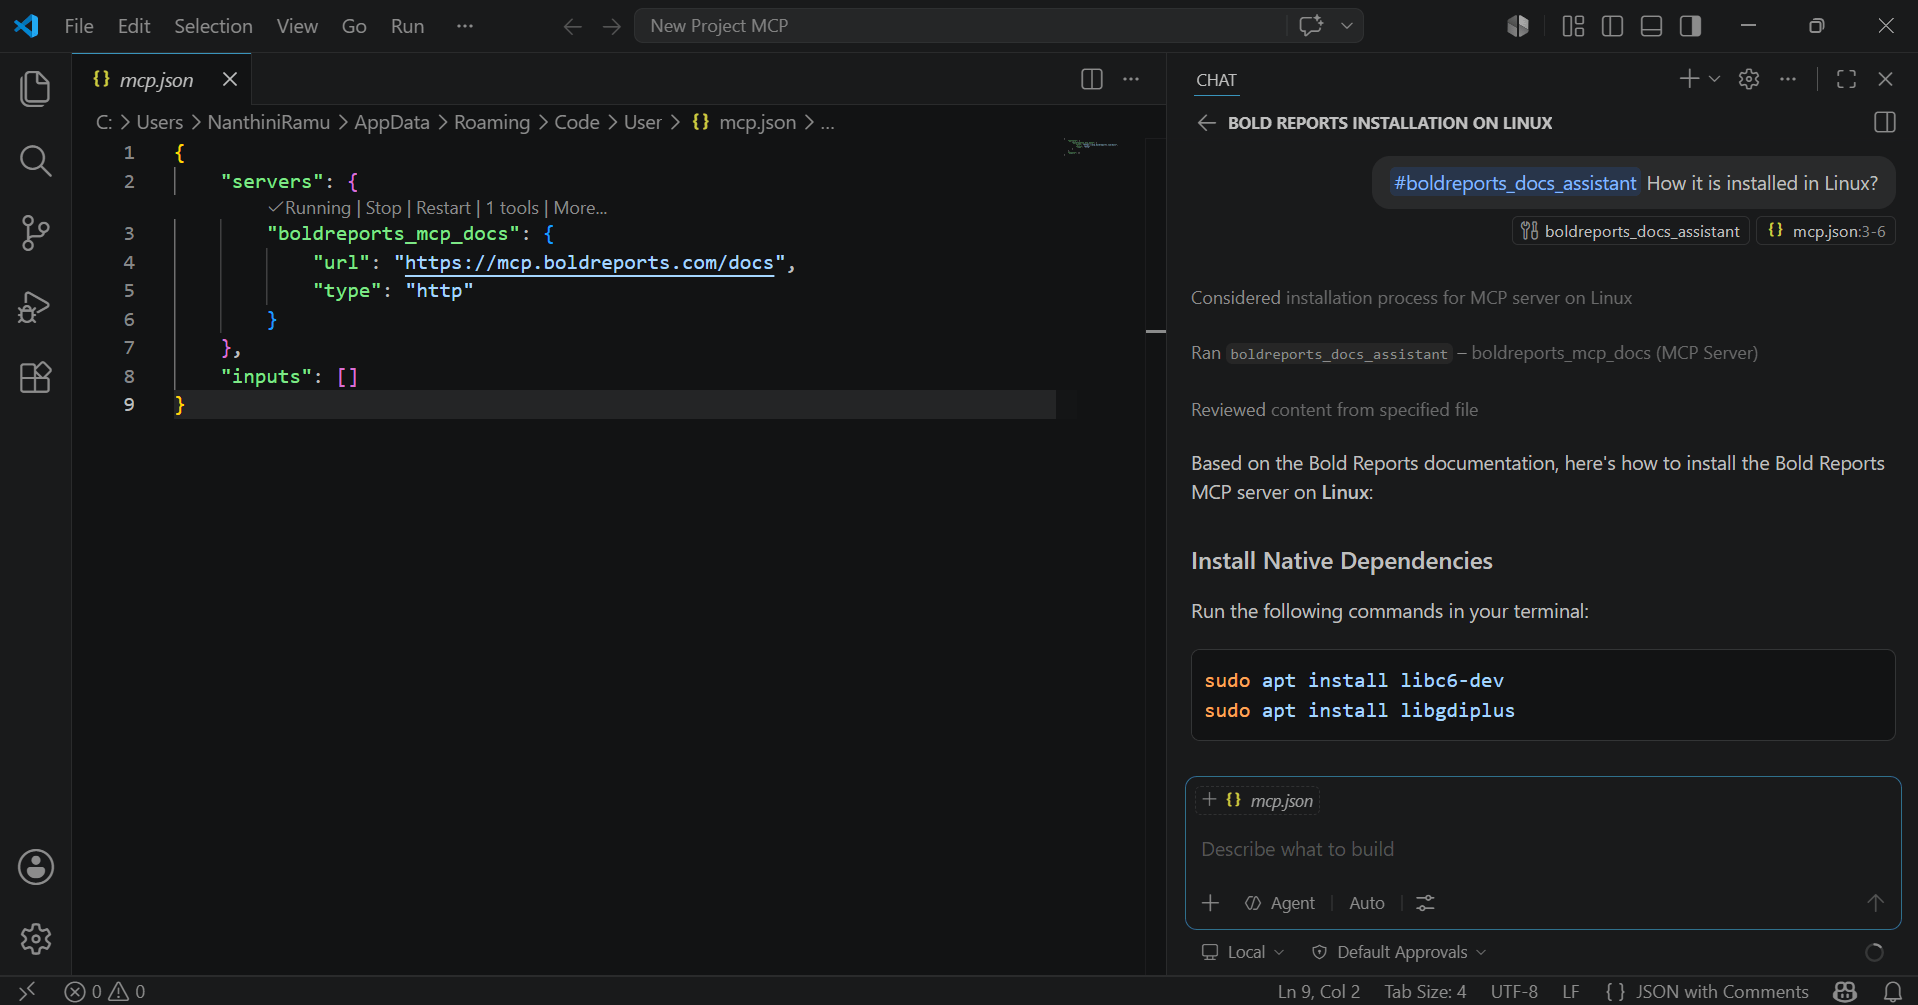Toggle the bottom panel layout button
Image resolution: width=1918 pixels, height=1005 pixels.
(1652, 26)
